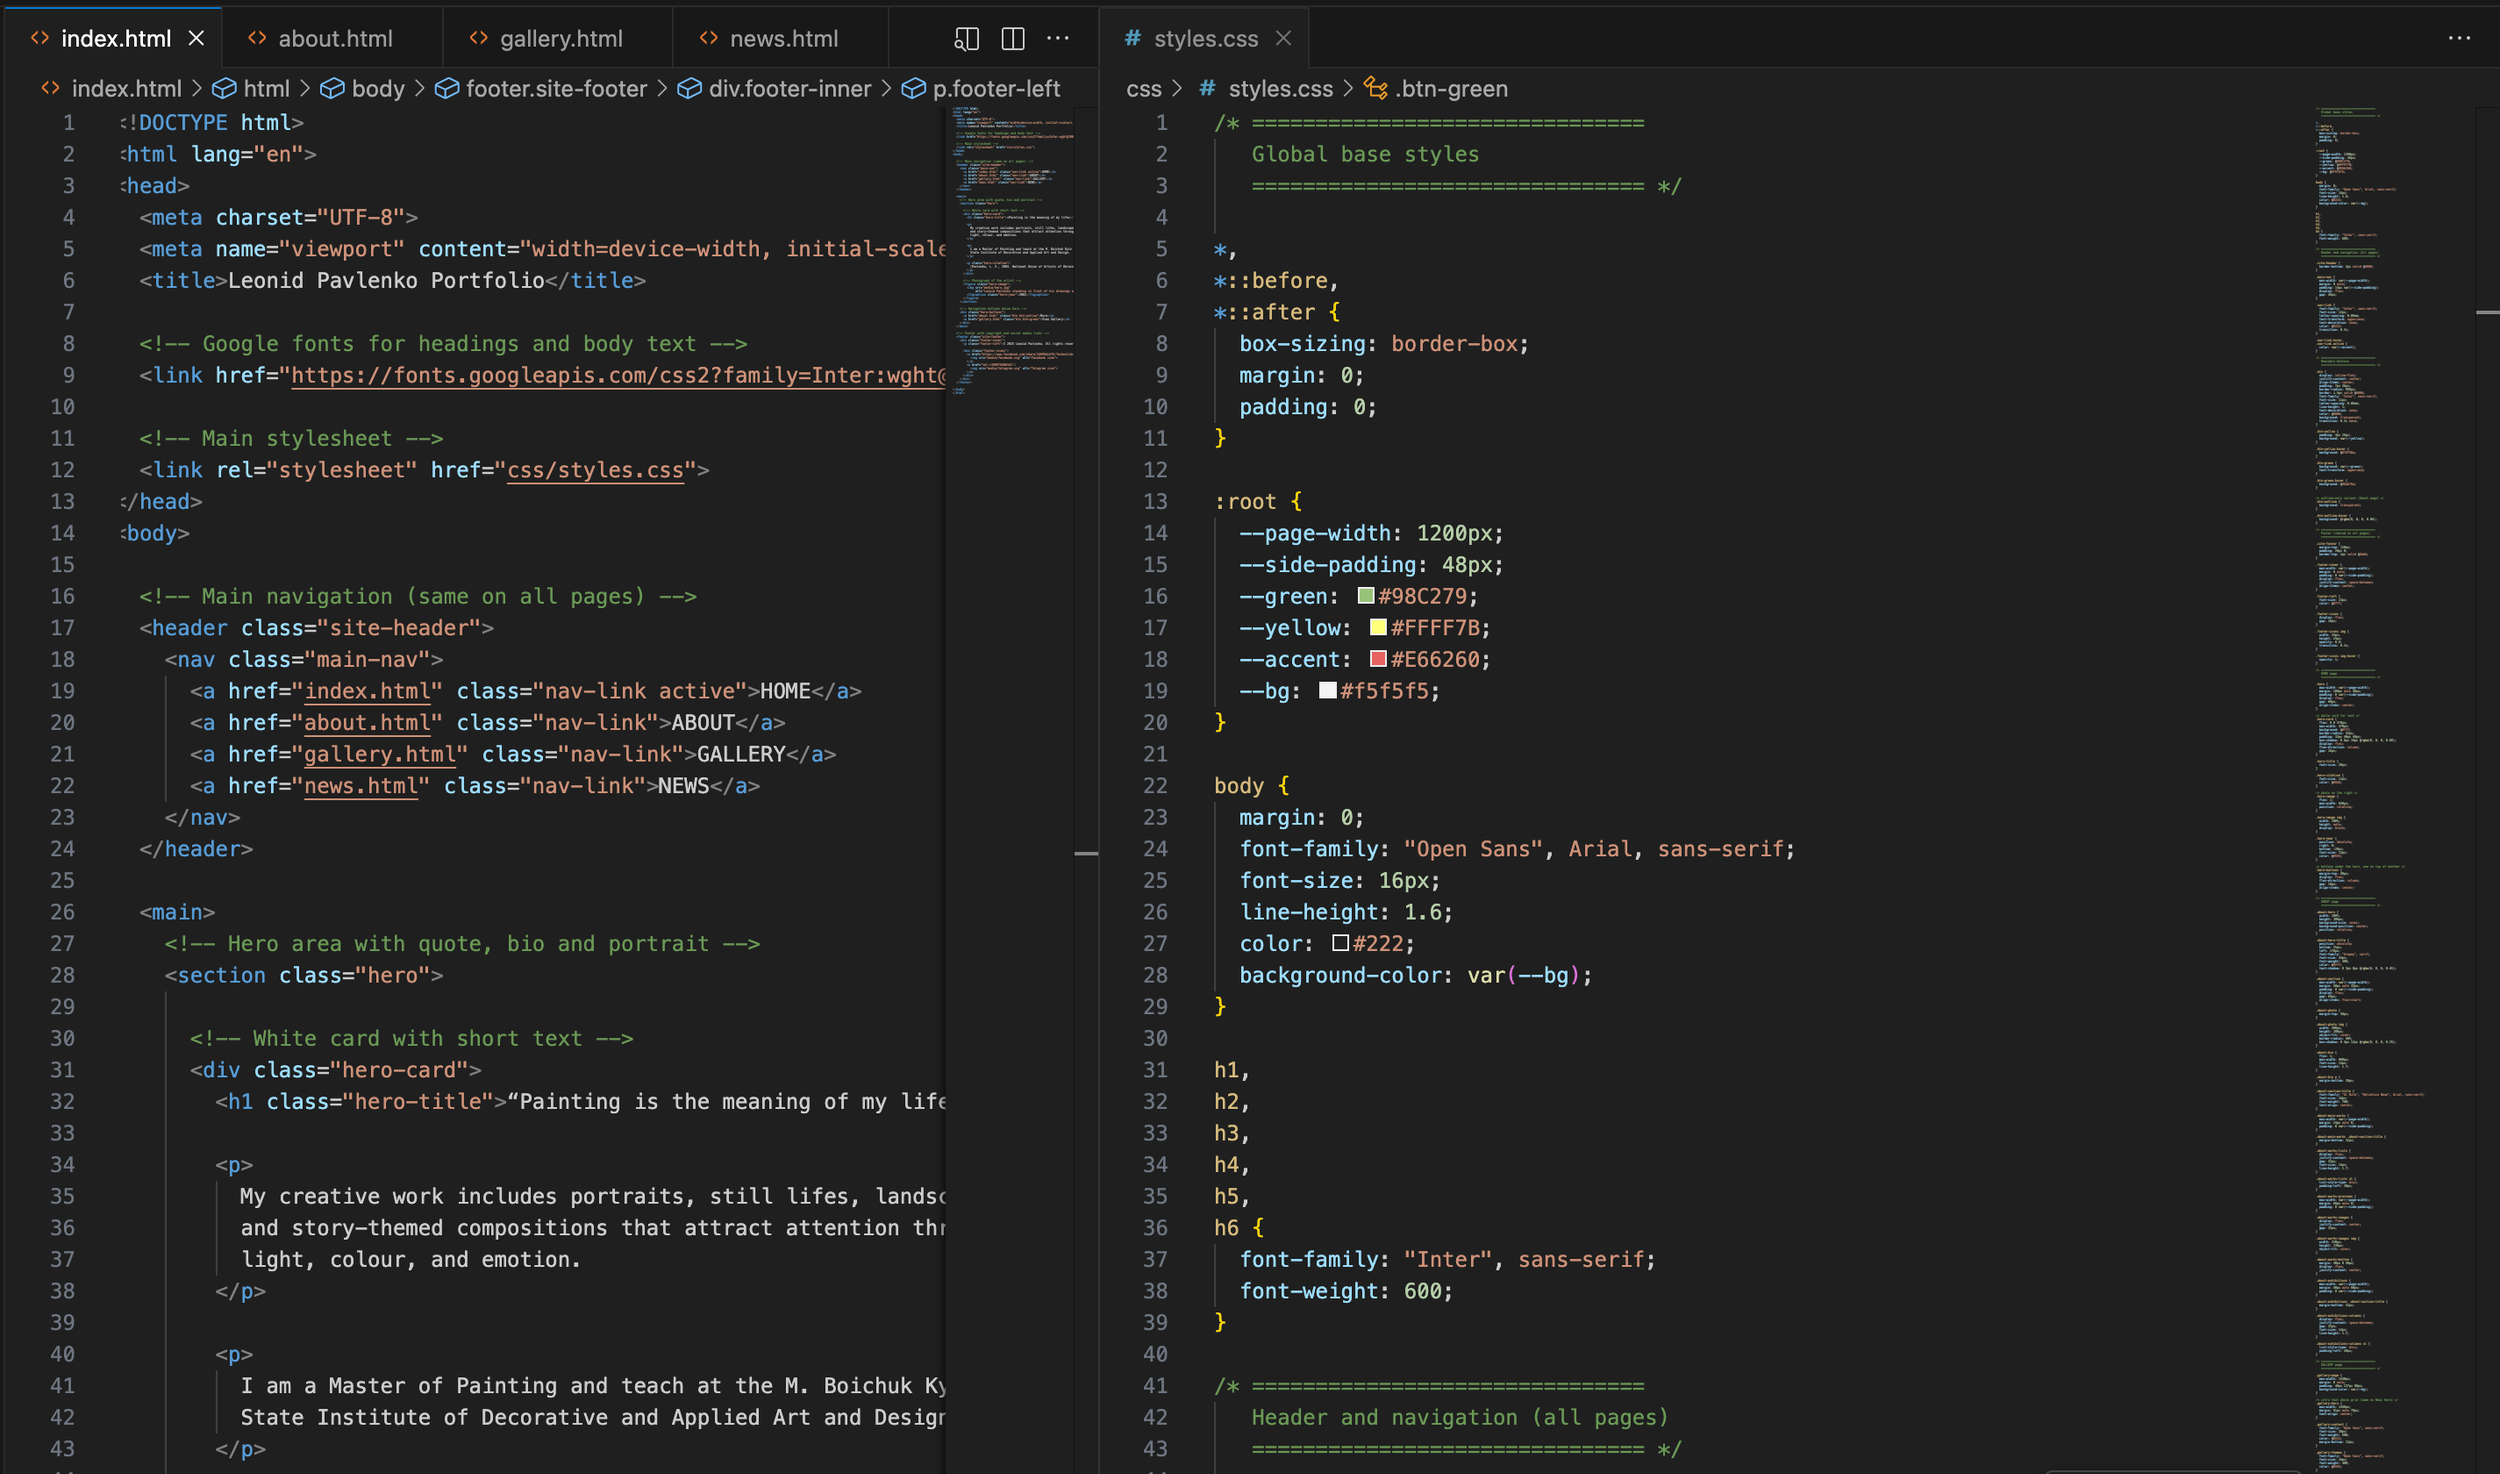Open color picker for the --green #98C279 swatch
2500x1474 pixels.
tap(1365, 597)
